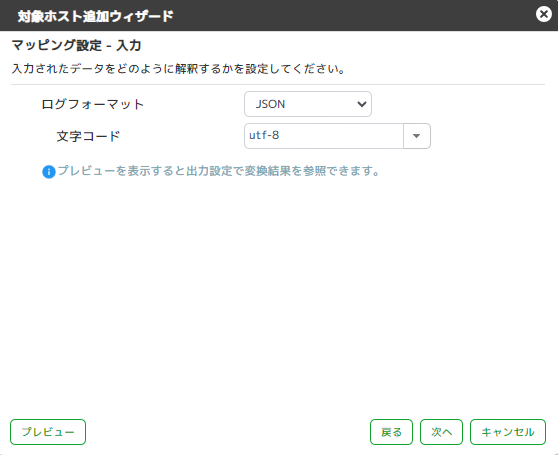Click the プレビュー button

(x=48, y=432)
